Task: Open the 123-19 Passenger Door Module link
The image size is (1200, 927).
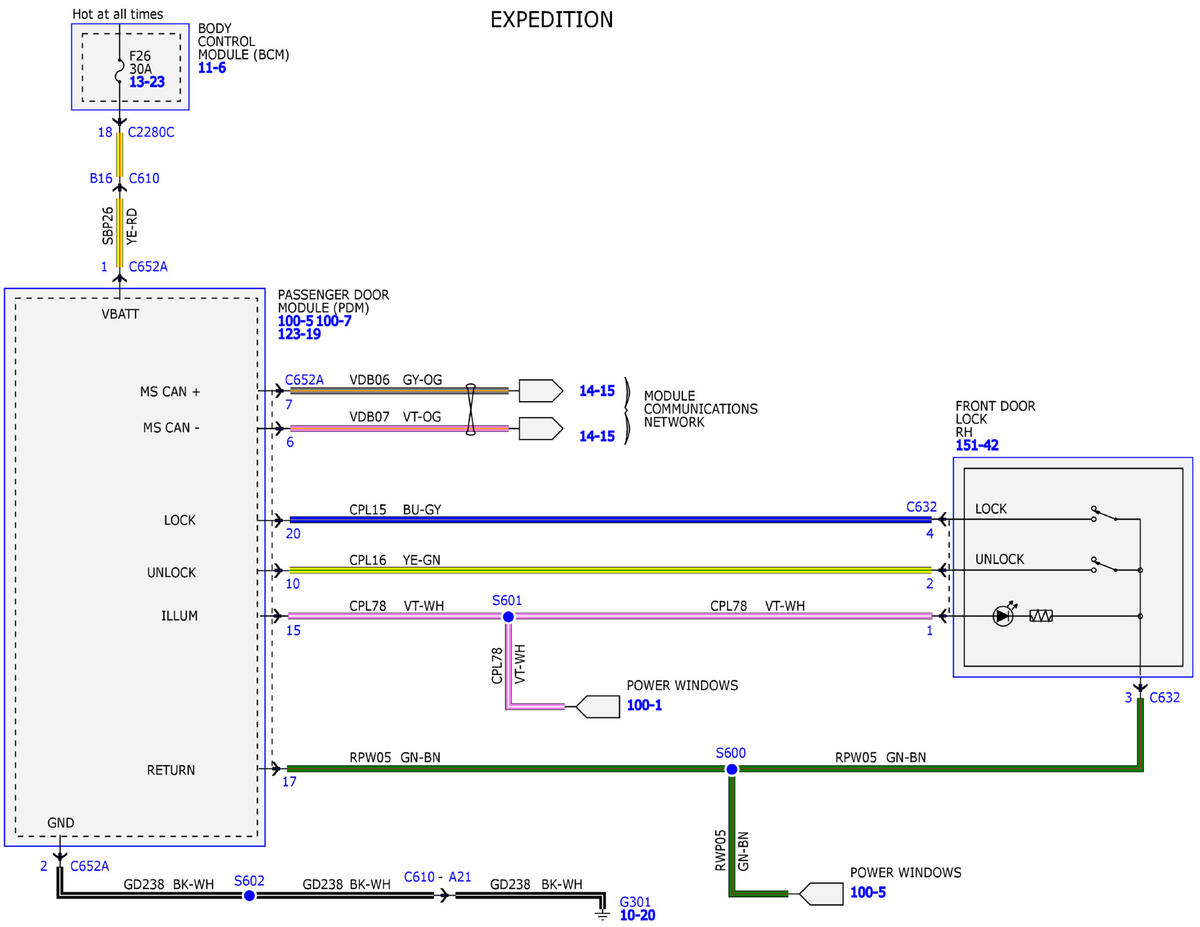Action: pos(299,334)
